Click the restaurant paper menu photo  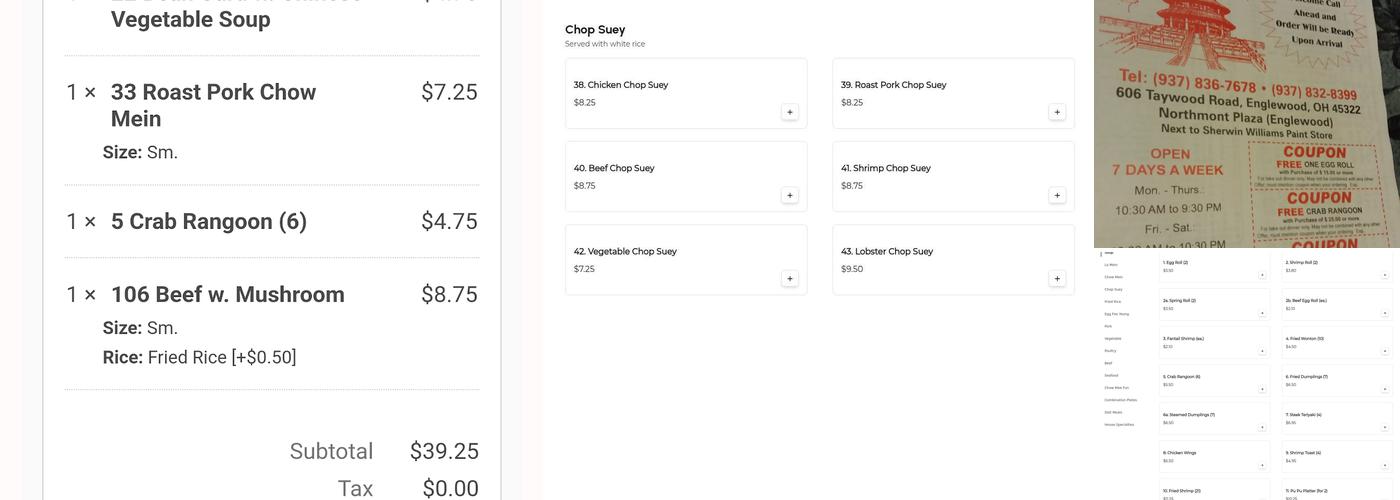(1246, 123)
